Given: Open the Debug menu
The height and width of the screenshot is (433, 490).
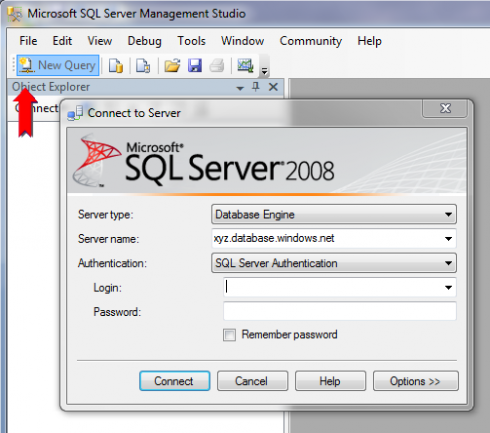Looking at the screenshot, I should coord(144,41).
